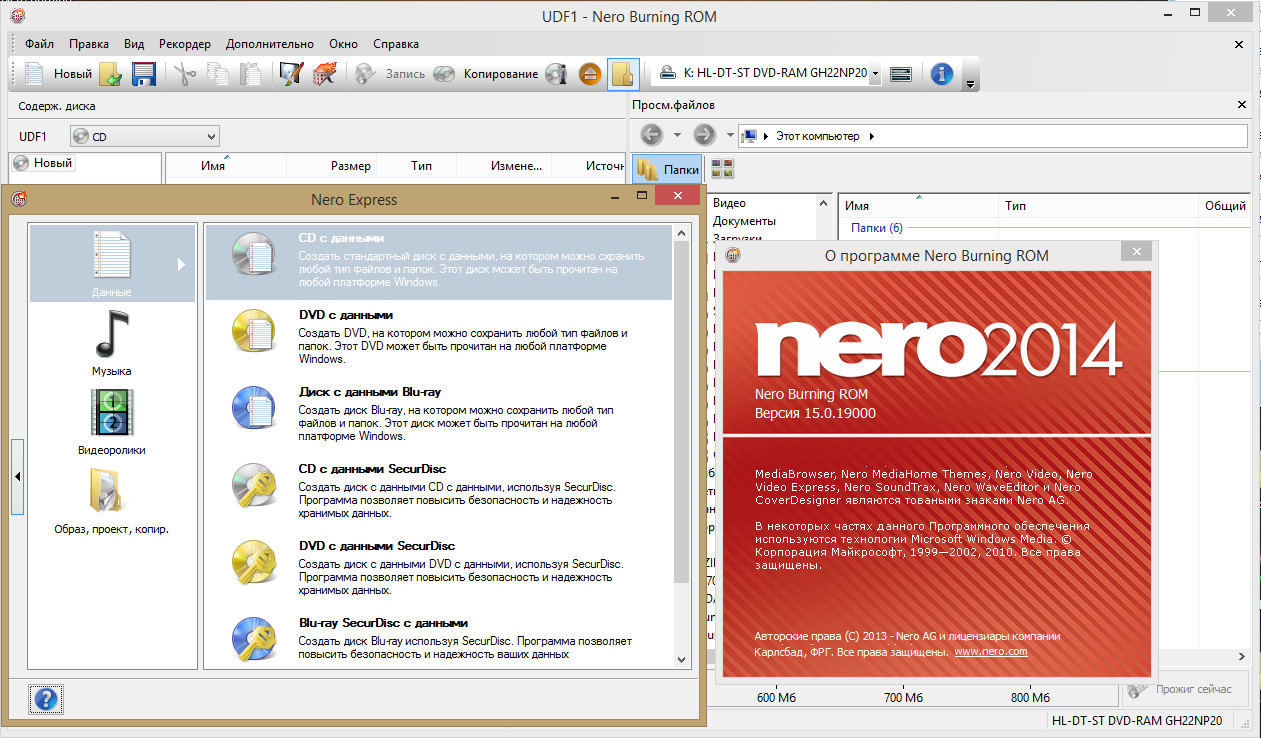Screen dimensions: 1261x738
Task: Open the CD disc type dropdown
Action: [144, 136]
